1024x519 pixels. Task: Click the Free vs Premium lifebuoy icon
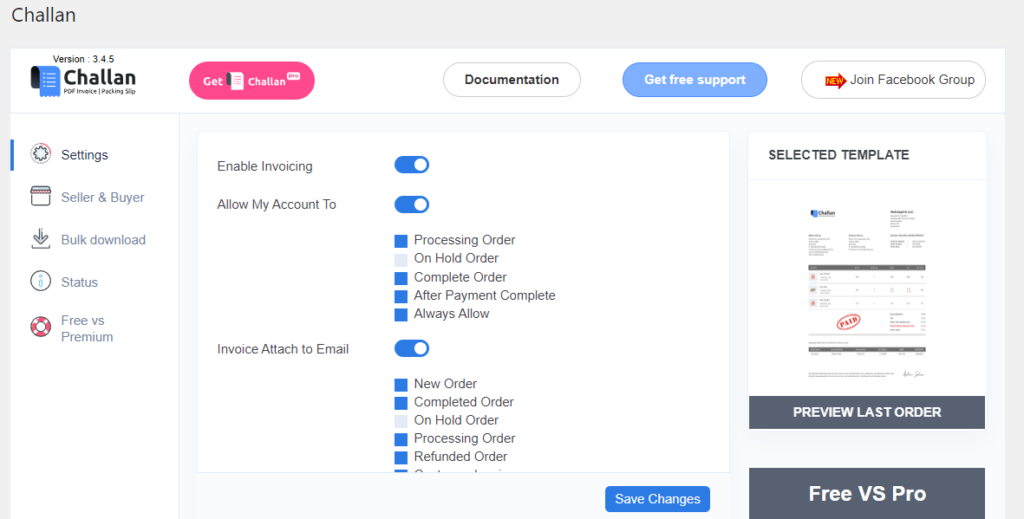point(40,326)
